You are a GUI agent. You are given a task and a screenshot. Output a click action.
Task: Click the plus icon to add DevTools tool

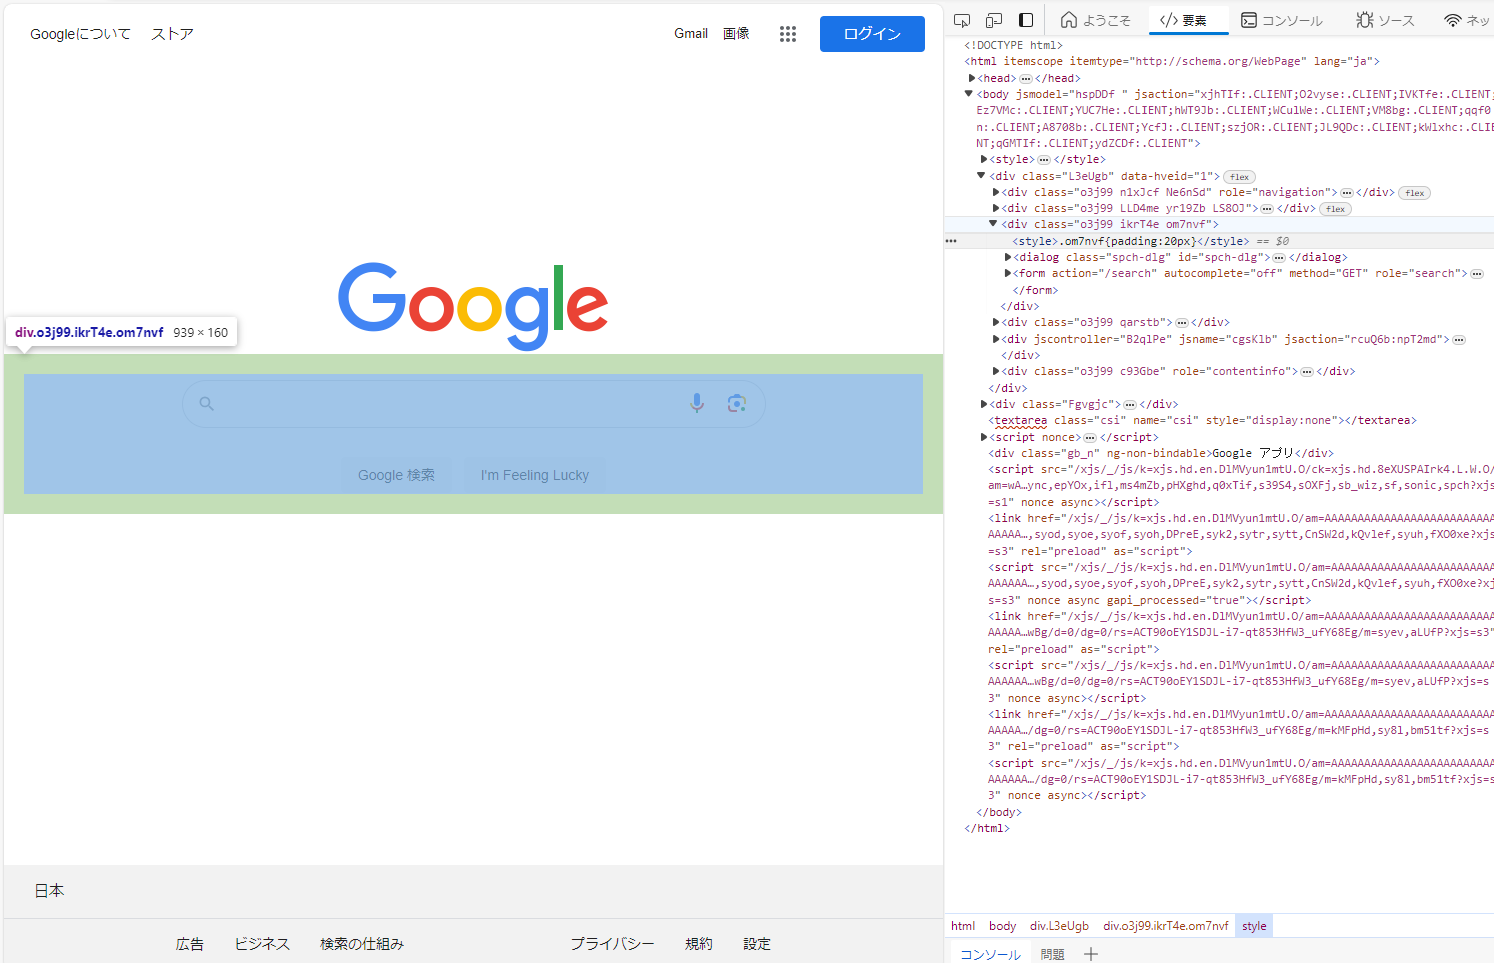tap(1090, 953)
